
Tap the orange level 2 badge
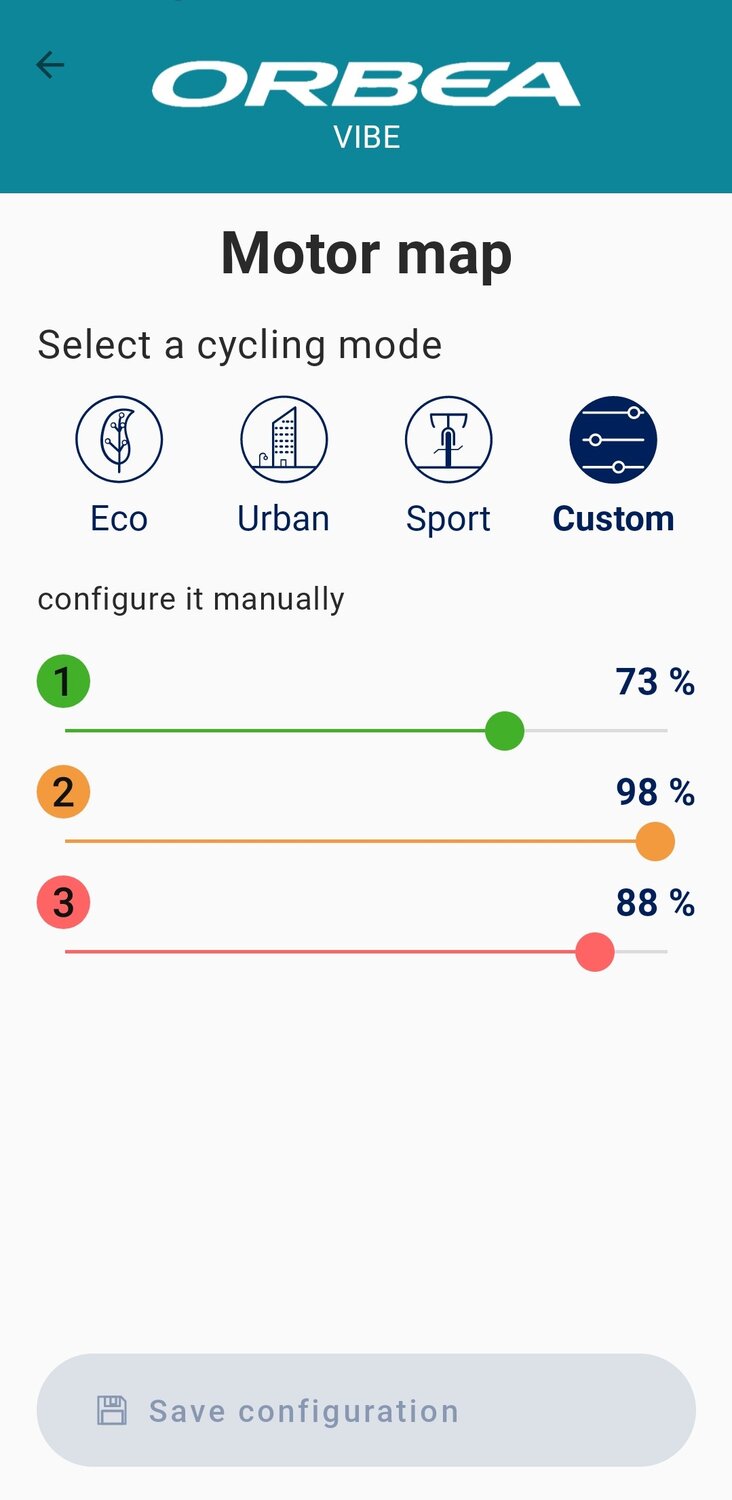(x=63, y=792)
